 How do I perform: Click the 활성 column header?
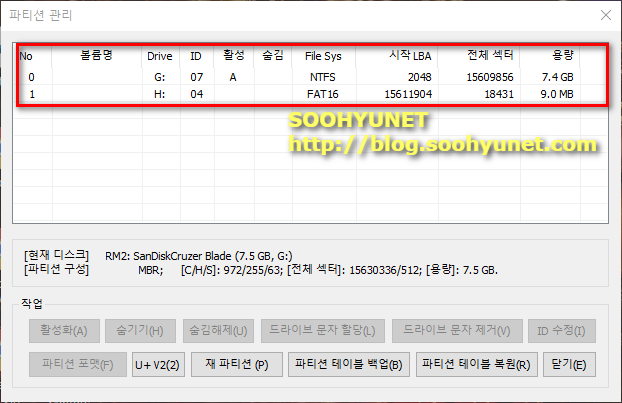pos(234,56)
